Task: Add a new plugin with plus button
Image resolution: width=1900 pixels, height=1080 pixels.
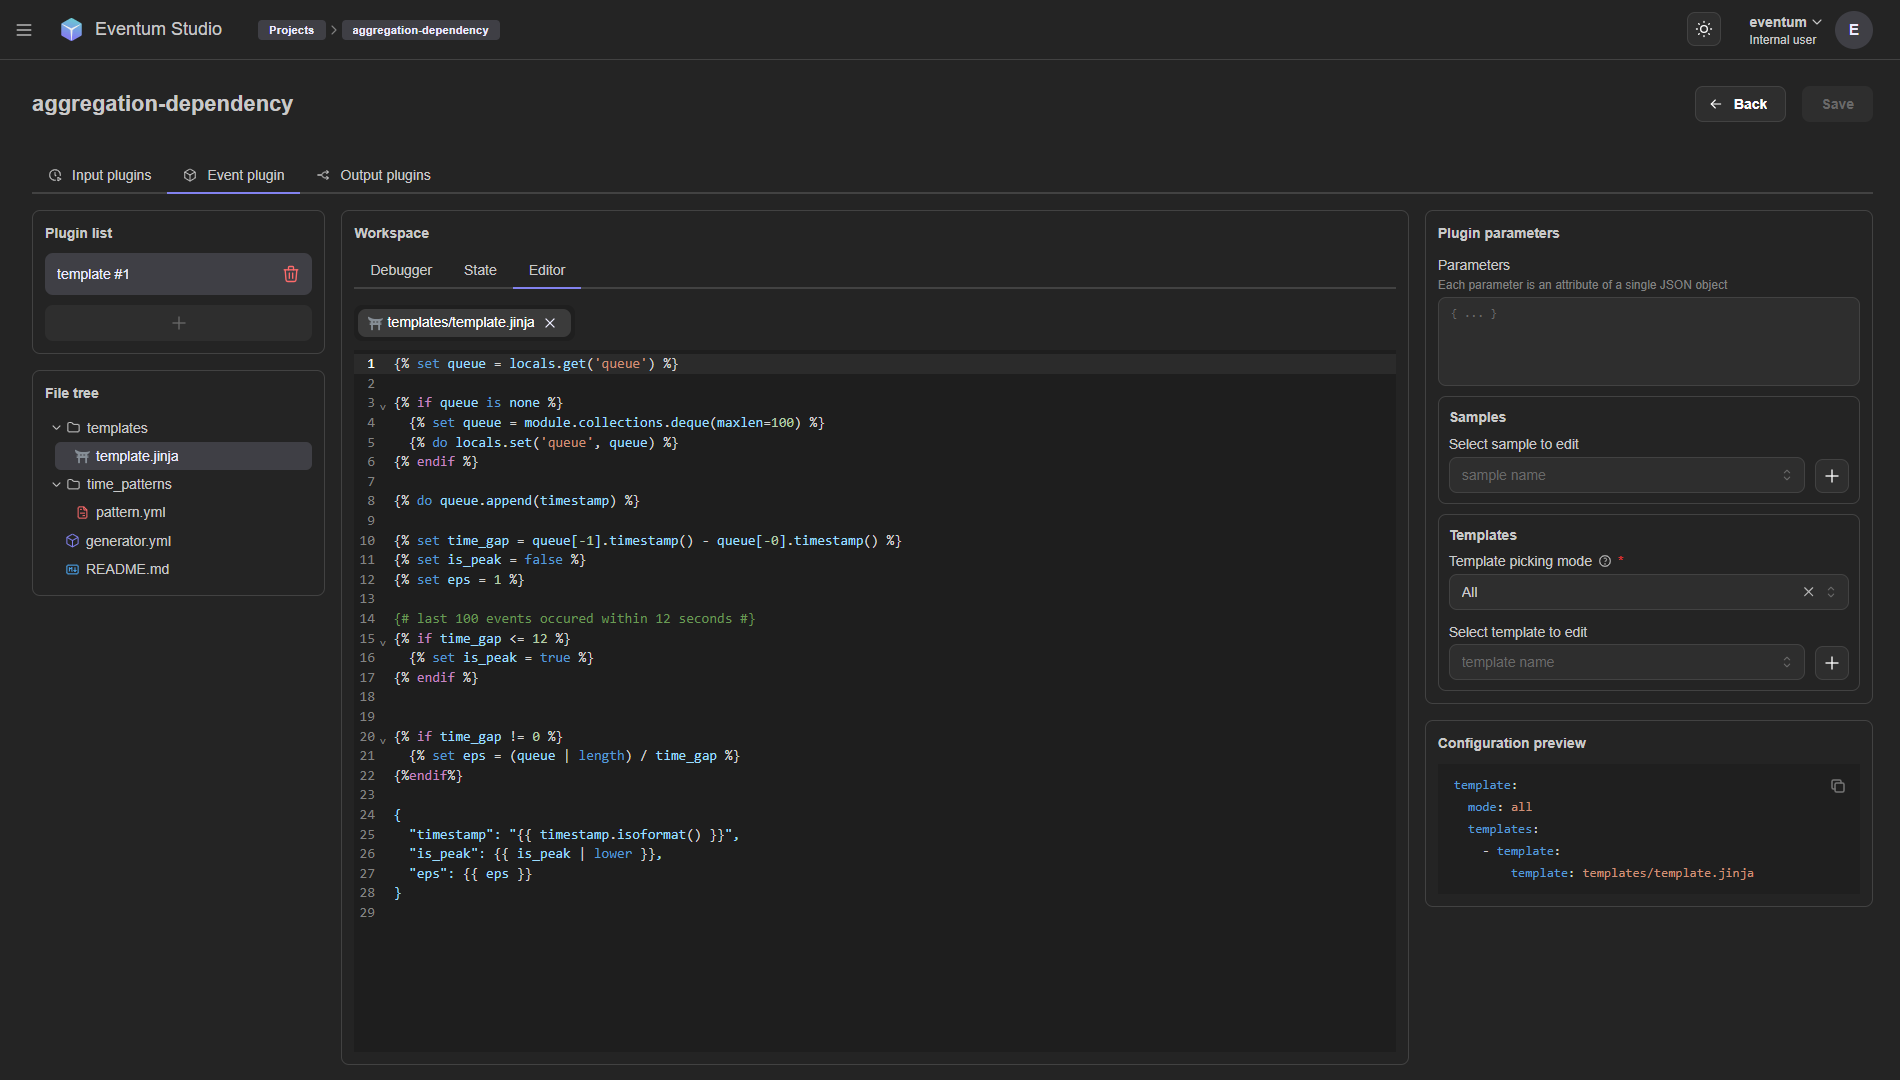Action: (x=178, y=323)
